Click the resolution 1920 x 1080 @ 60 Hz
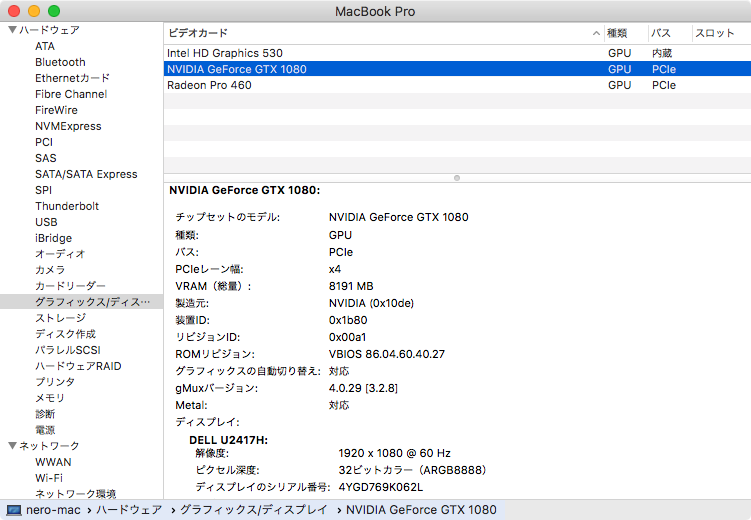This screenshot has height=520, width=751. 395,453
